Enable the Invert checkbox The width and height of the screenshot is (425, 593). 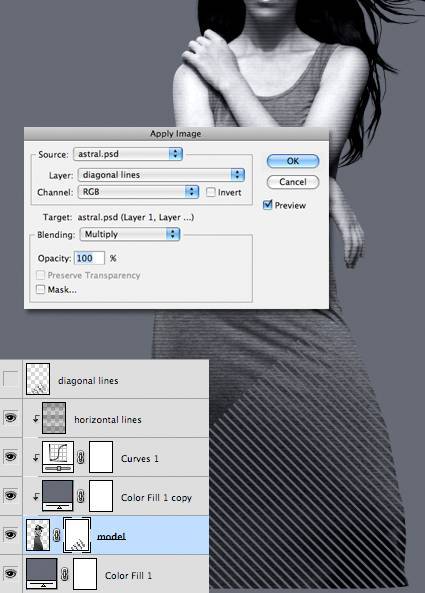tap(211, 192)
